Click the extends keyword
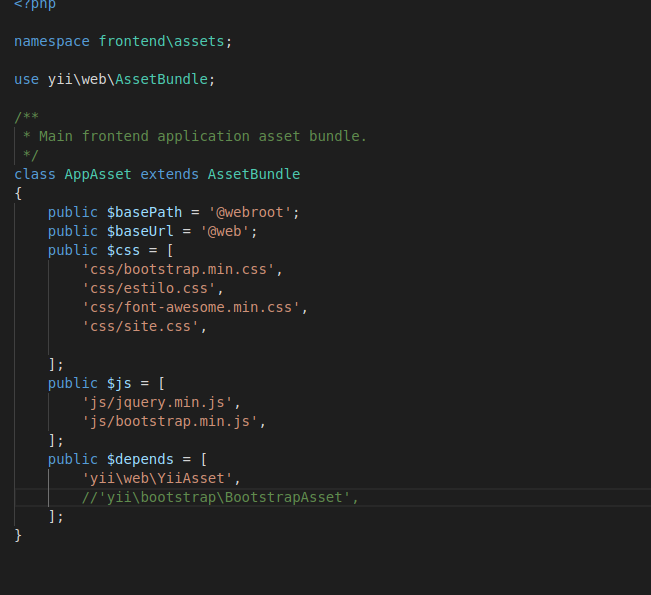 [x=169, y=174]
